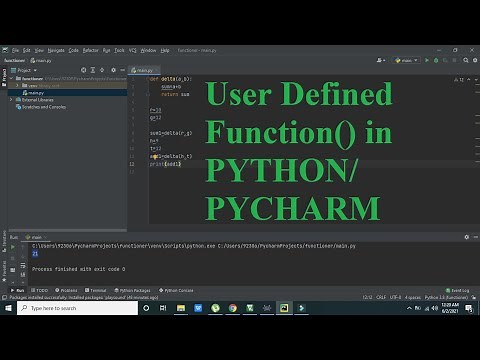Click Python interpreter in status bar

[446, 297]
